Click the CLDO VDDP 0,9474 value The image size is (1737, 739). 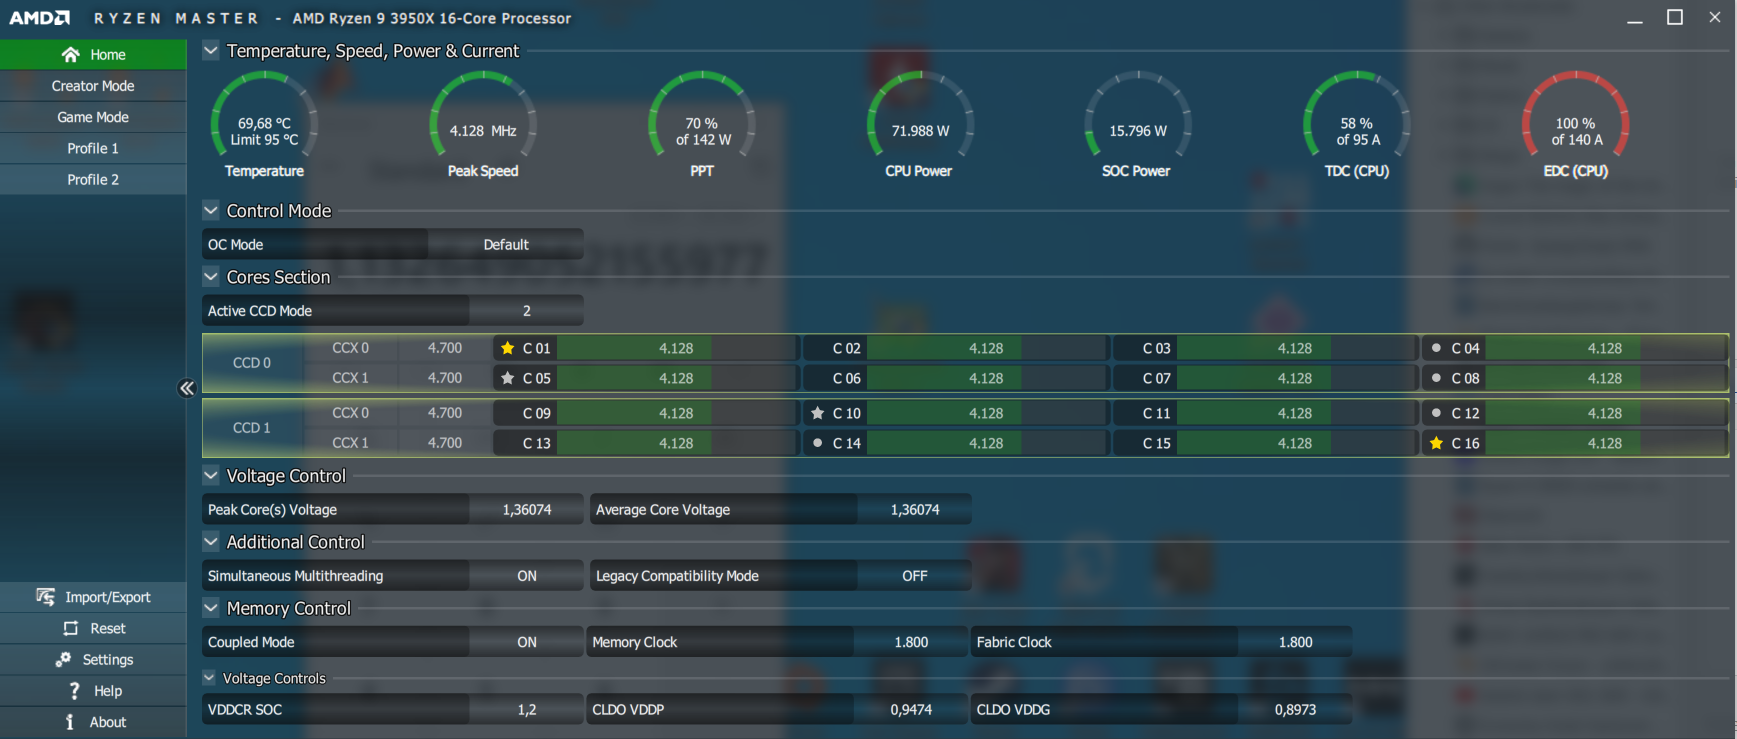910,709
